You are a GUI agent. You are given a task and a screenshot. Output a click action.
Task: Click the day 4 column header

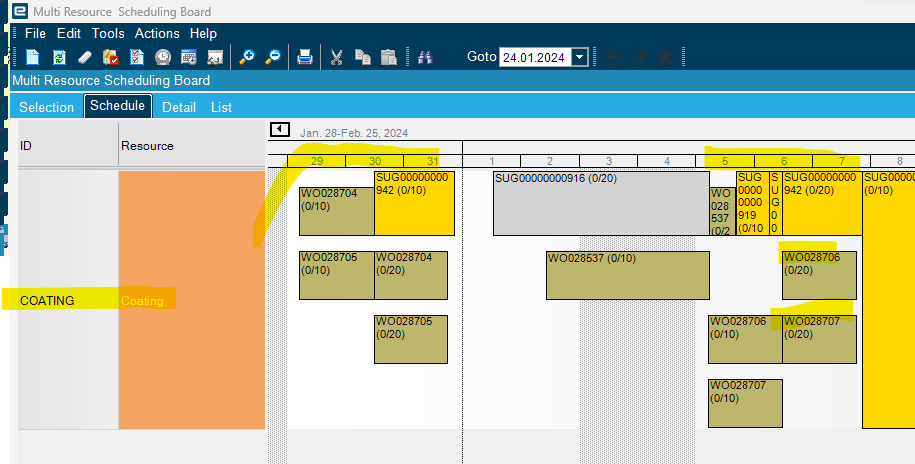coord(667,161)
